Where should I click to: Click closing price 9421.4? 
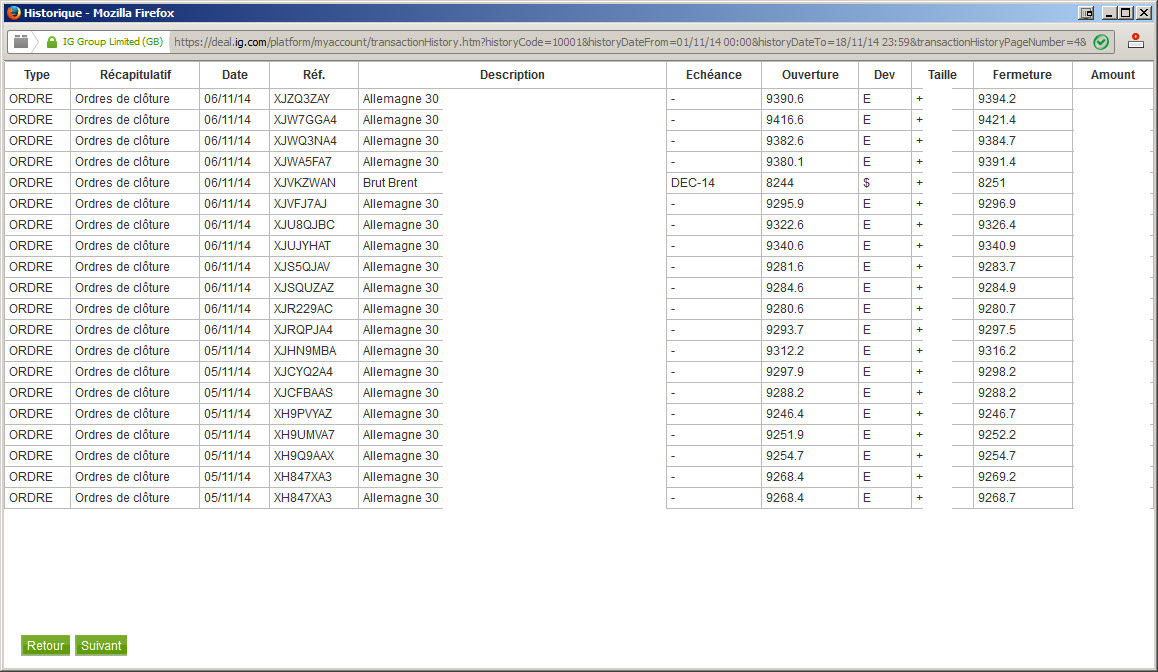[x=997, y=120]
